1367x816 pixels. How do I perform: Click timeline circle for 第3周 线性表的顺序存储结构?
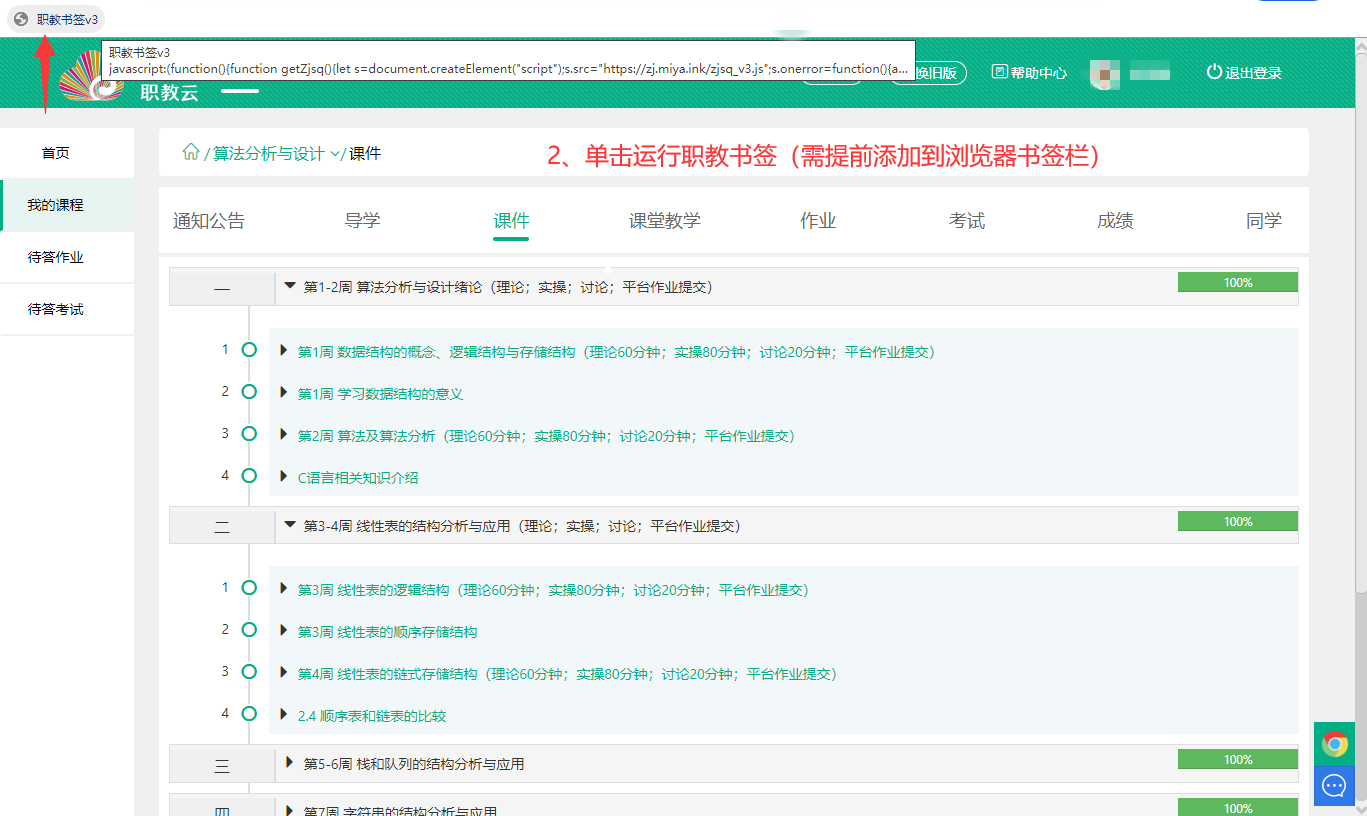click(249, 630)
